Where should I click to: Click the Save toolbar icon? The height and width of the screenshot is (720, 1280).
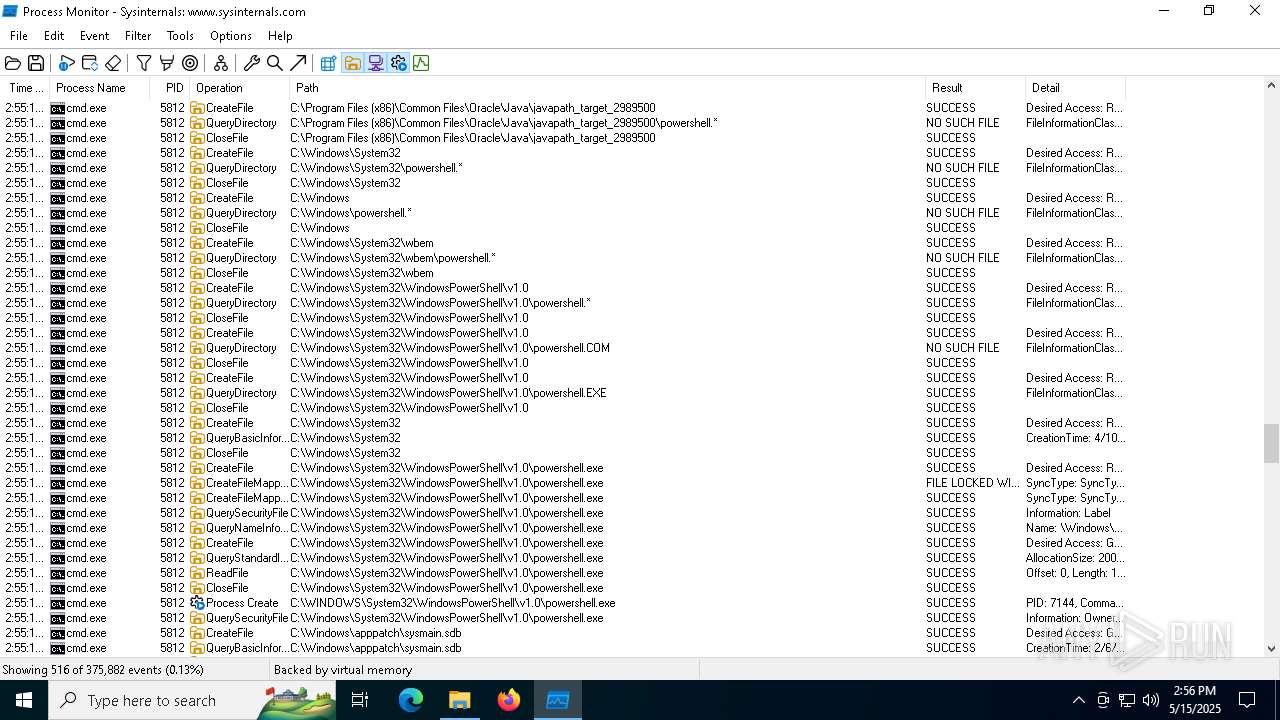pos(35,63)
